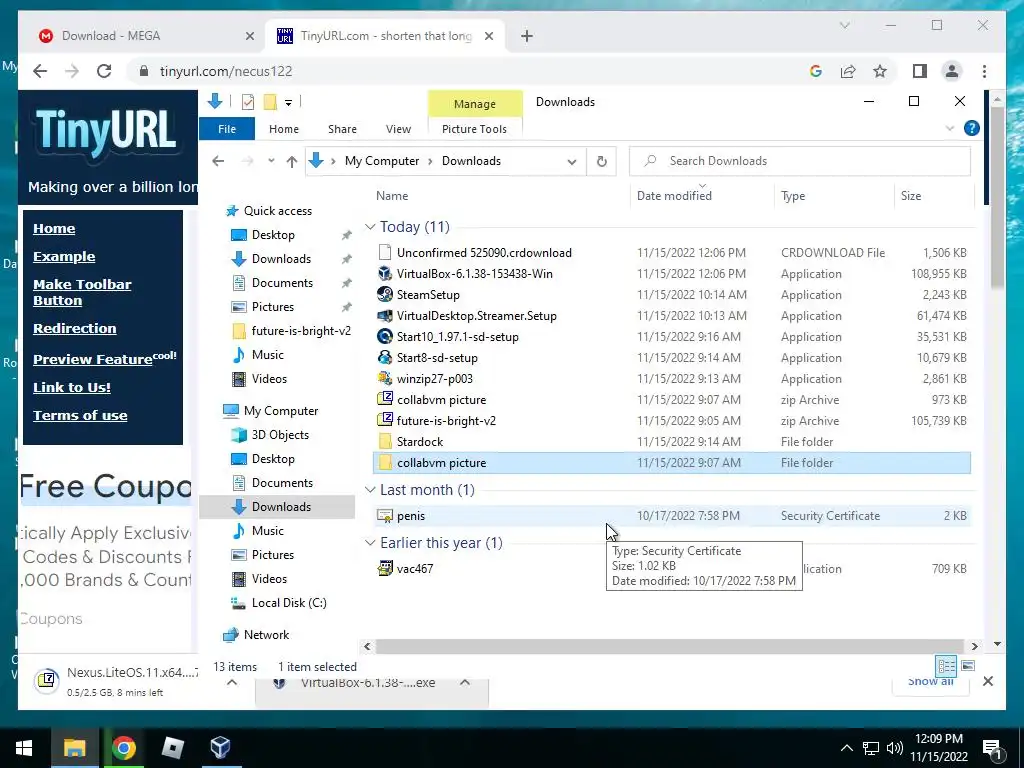
Task: Open Roblox icon on taskbar
Action: tap(172, 748)
